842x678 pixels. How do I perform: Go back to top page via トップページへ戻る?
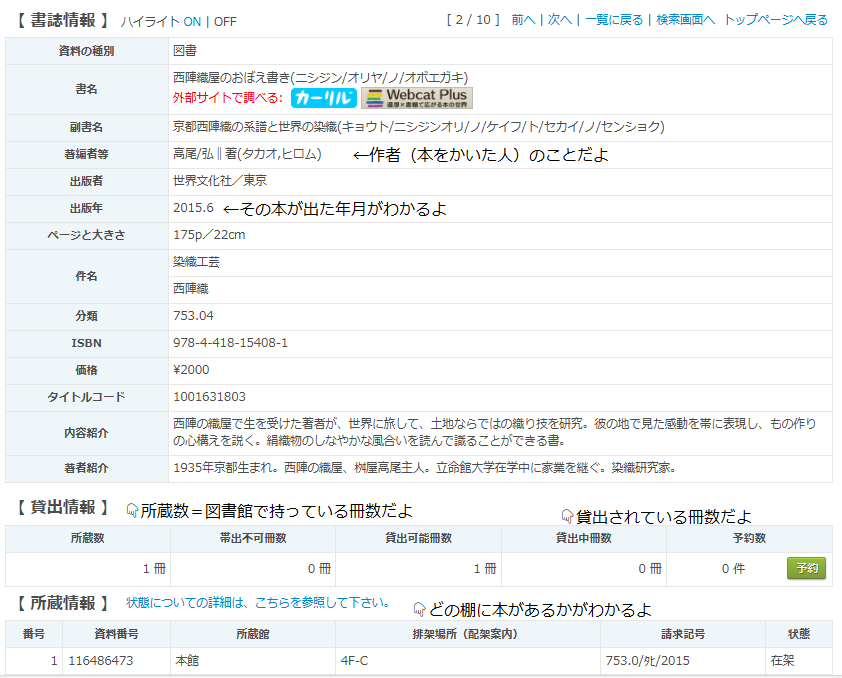click(775, 20)
